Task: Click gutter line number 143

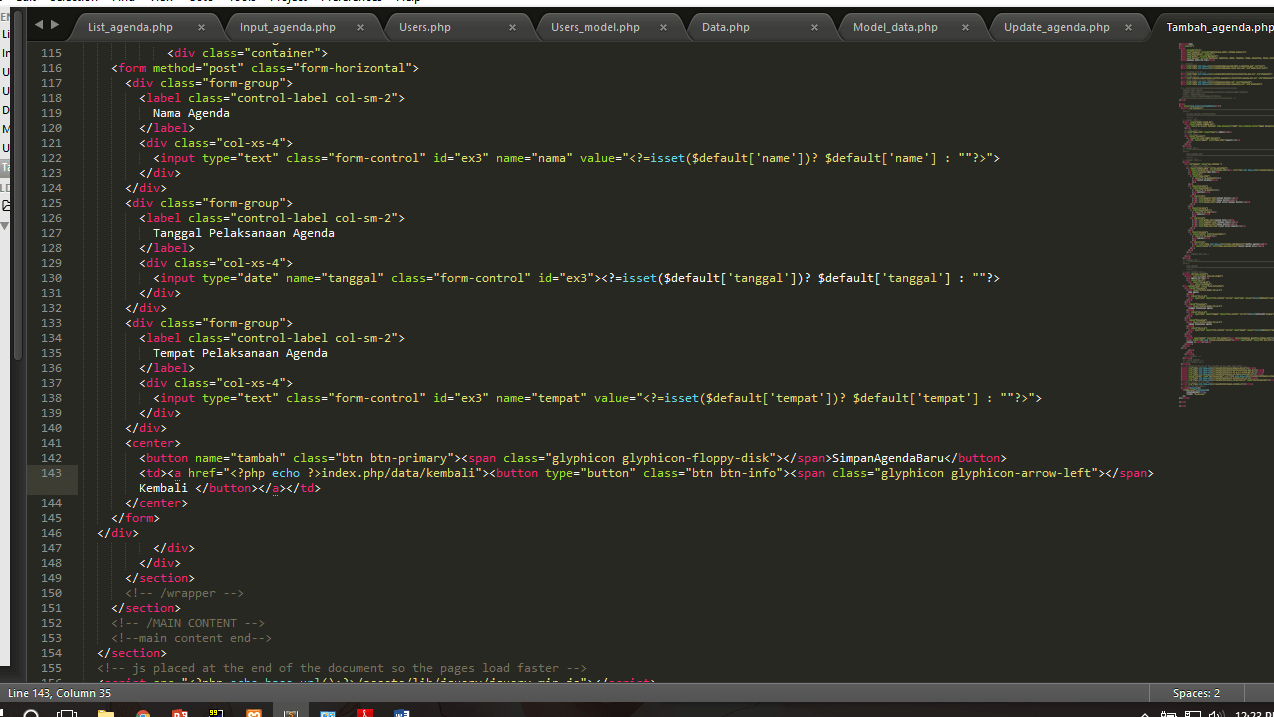Action: click(x=51, y=473)
